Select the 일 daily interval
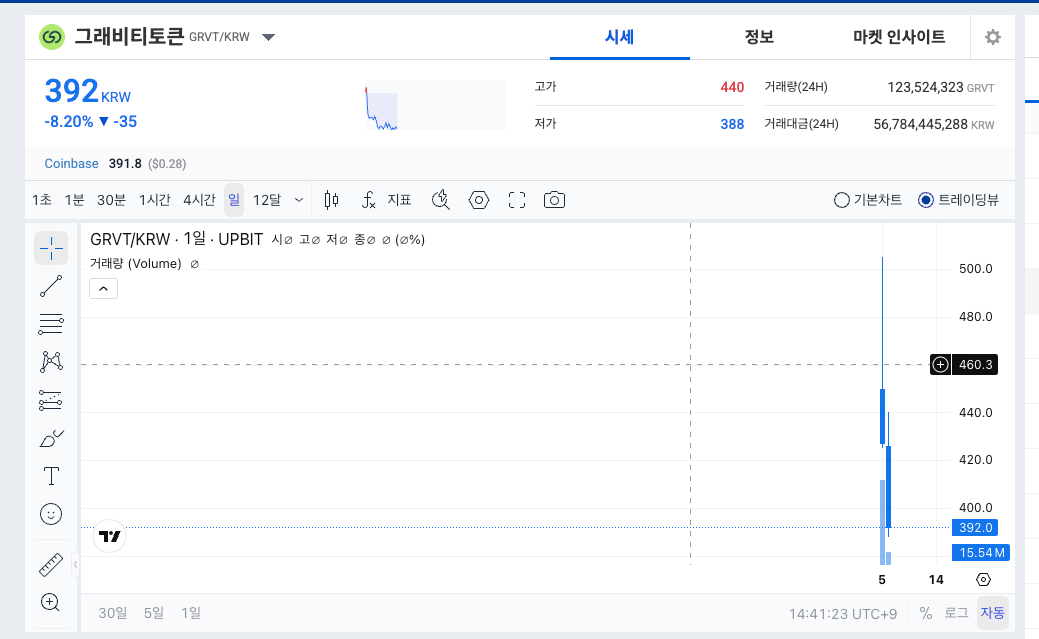This screenshot has width=1039, height=639. coord(234,200)
